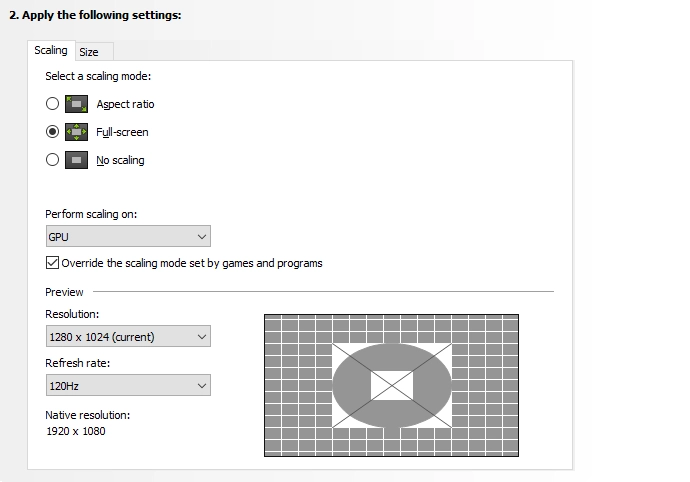The height and width of the screenshot is (482, 690).
Task: Toggle Override the scaling mode checkbox
Action: [52, 263]
